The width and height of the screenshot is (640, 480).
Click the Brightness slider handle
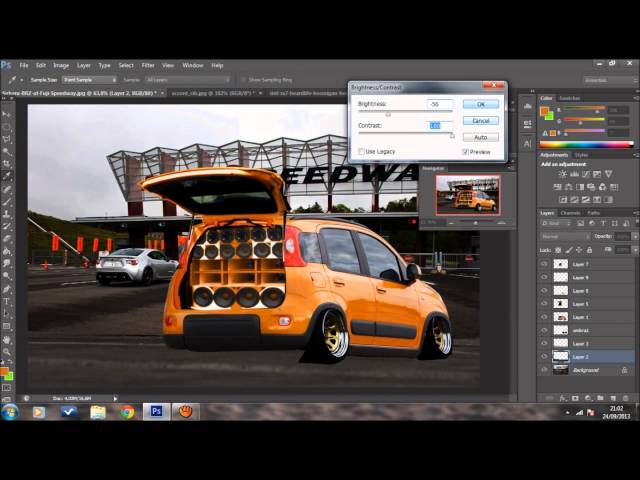click(x=388, y=114)
